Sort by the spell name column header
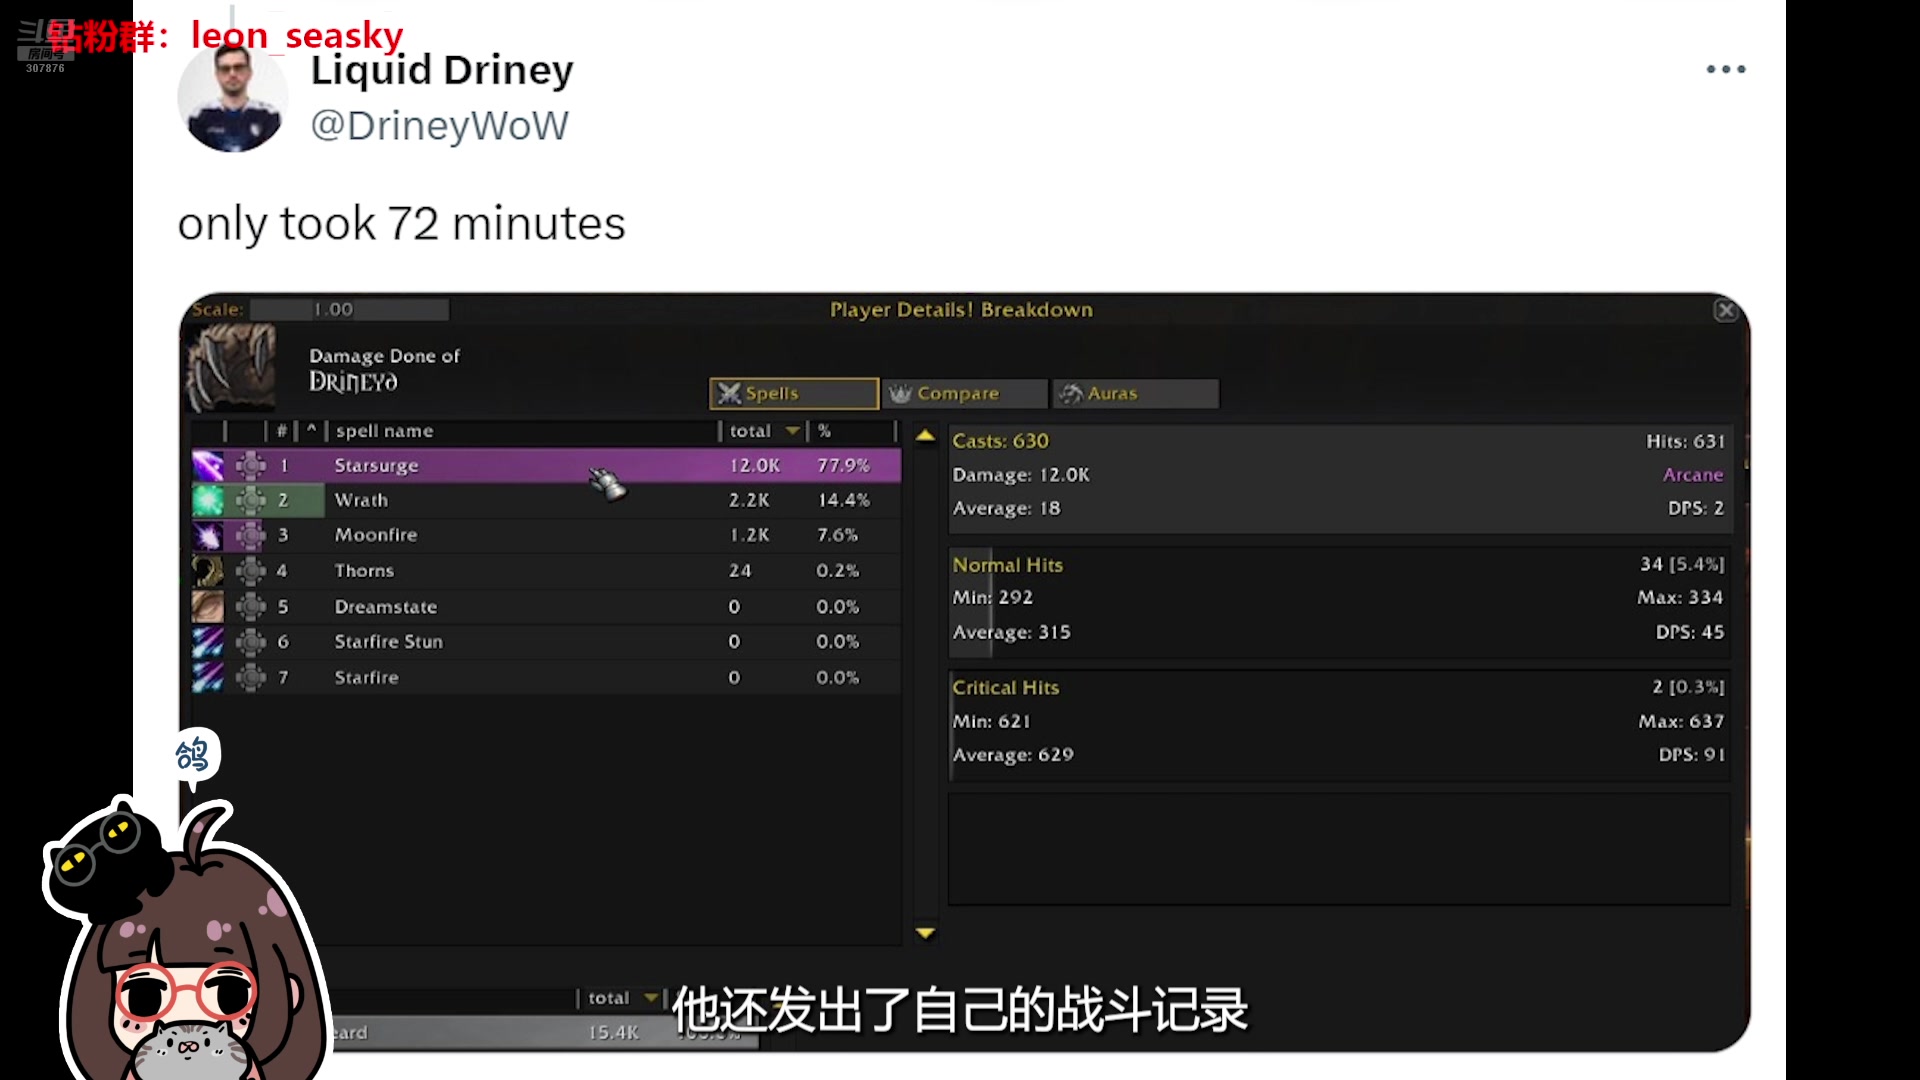This screenshot has height=1080, width=1920. [384, 431]
